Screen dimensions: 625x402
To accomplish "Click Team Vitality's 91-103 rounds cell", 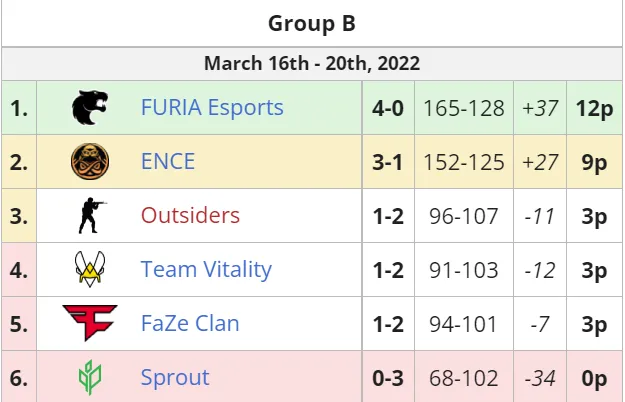I will [464, 270].
